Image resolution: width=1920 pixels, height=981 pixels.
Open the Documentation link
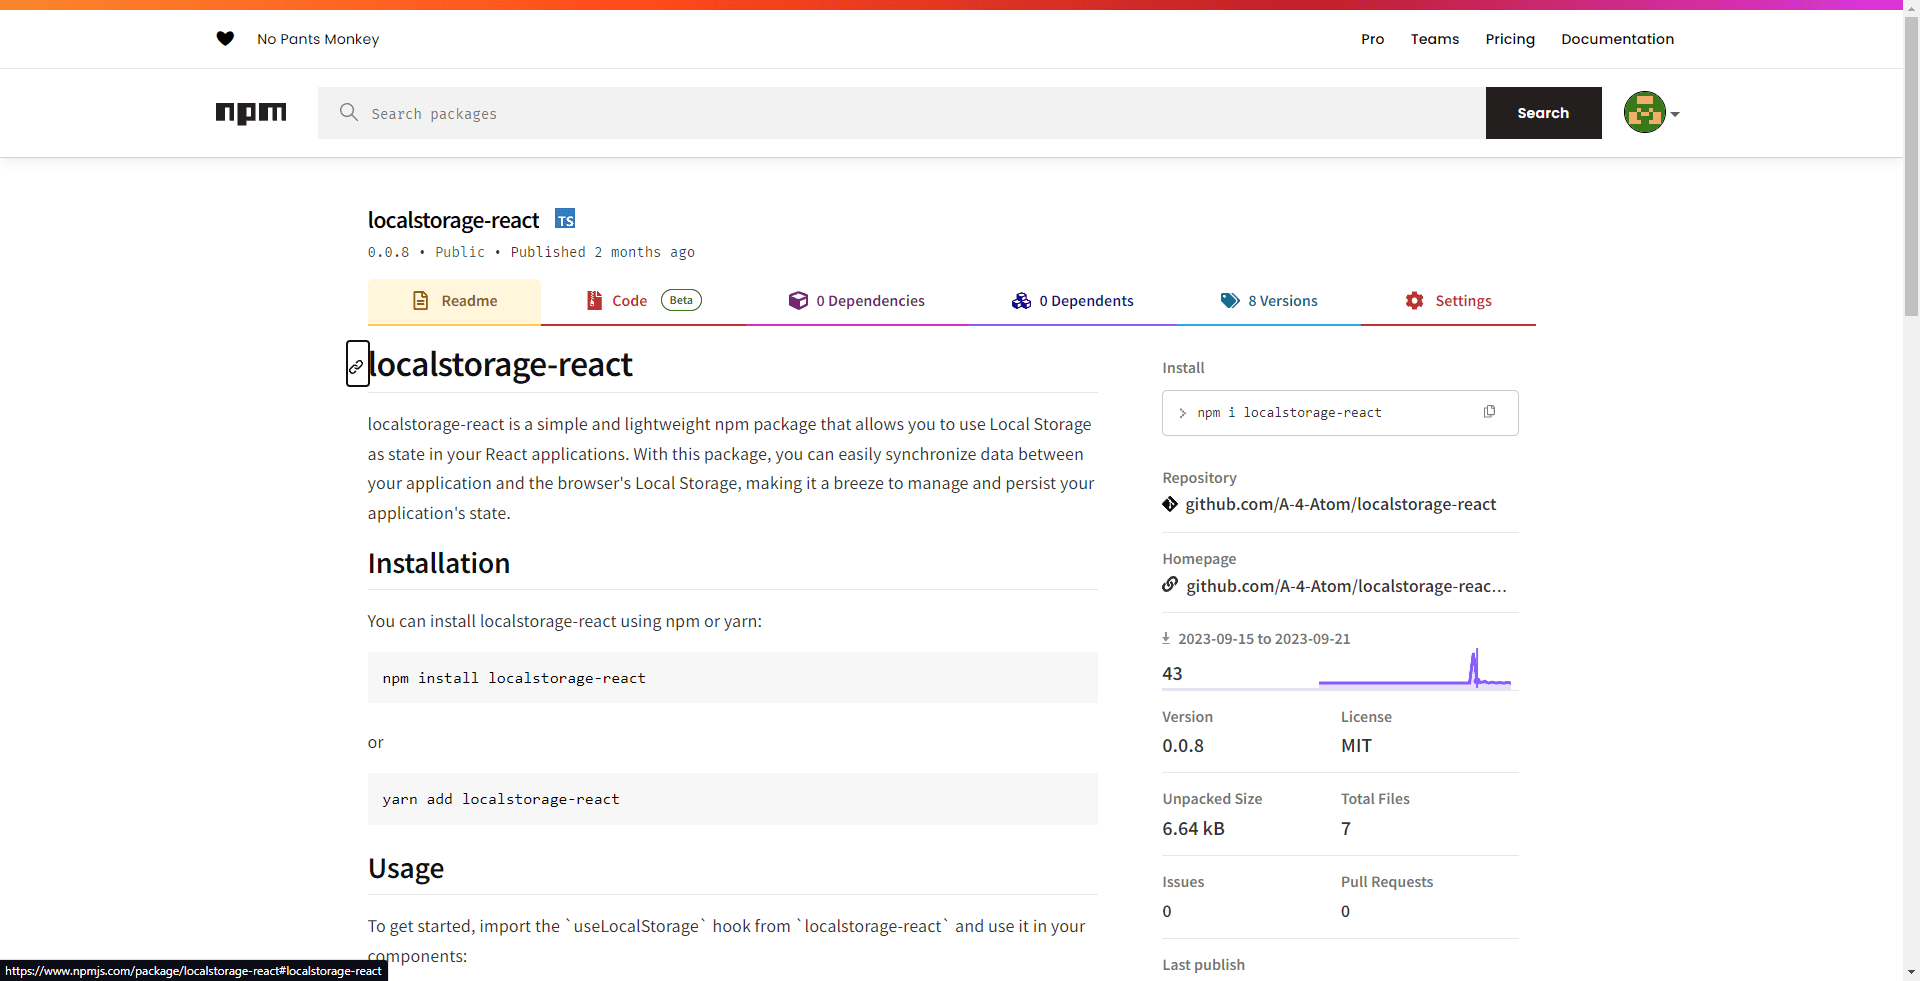(1617, 39)
